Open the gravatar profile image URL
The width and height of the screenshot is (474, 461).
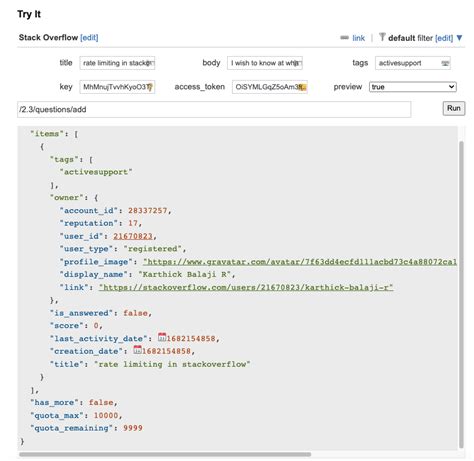(x=300, y=262)
